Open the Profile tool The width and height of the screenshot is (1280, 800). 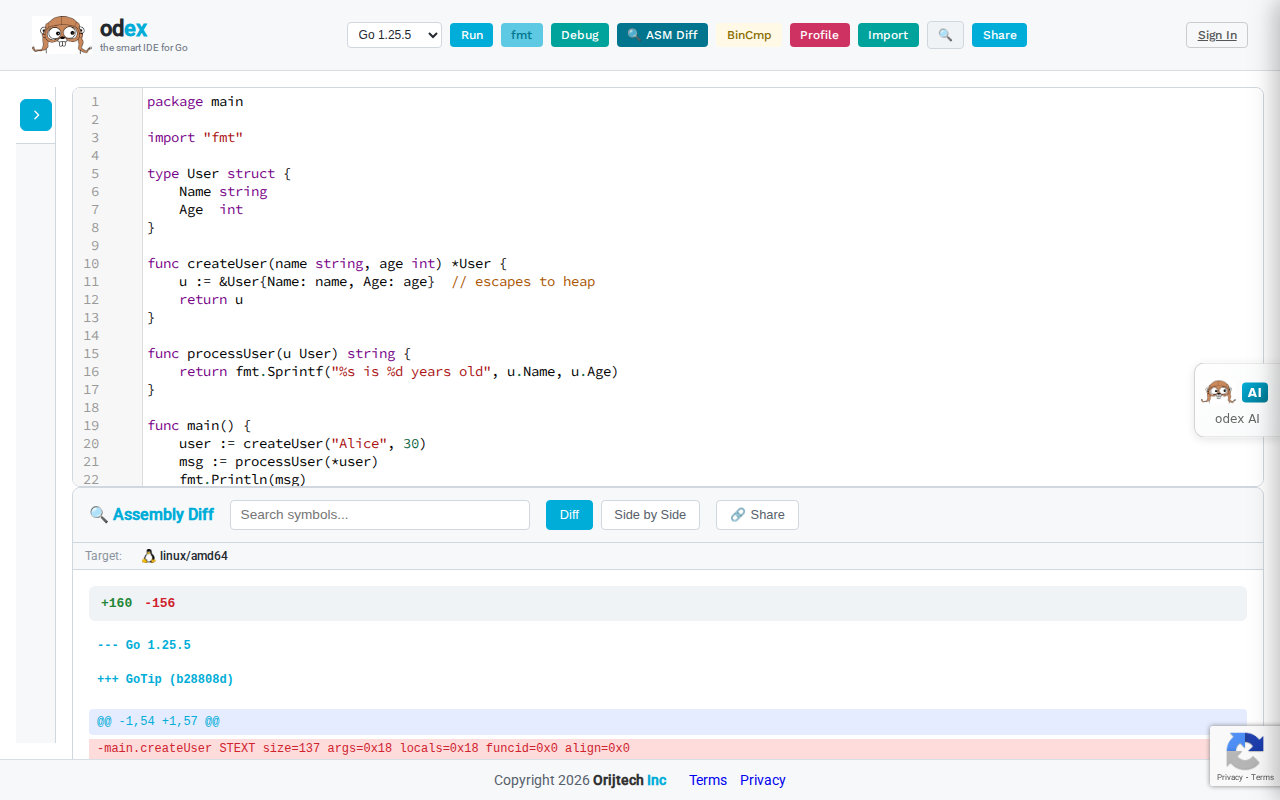tap(819, 34)
